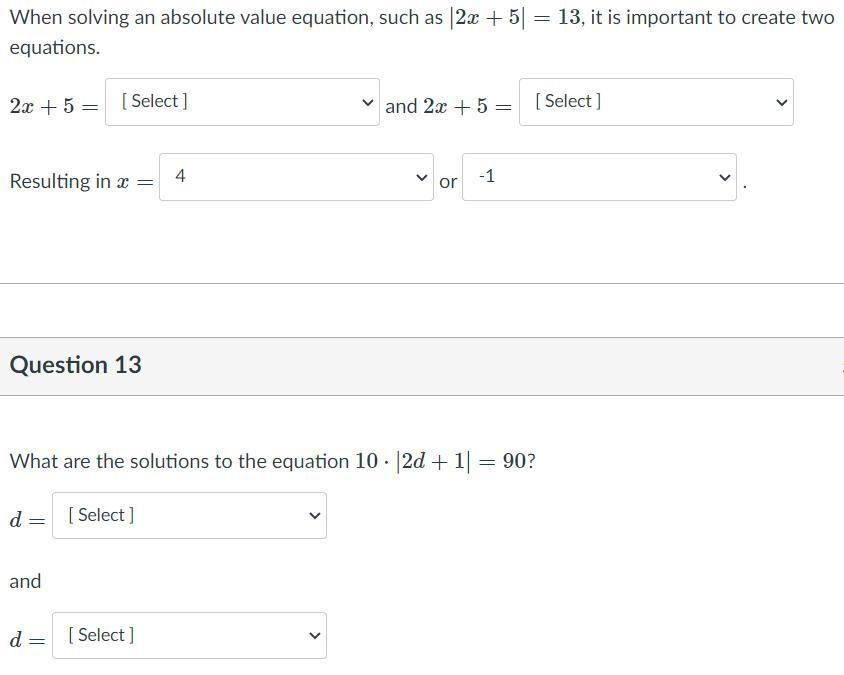Open the x dropdown currently showing 4
This screenshot has height=675, width=844.
click(295, 177)
